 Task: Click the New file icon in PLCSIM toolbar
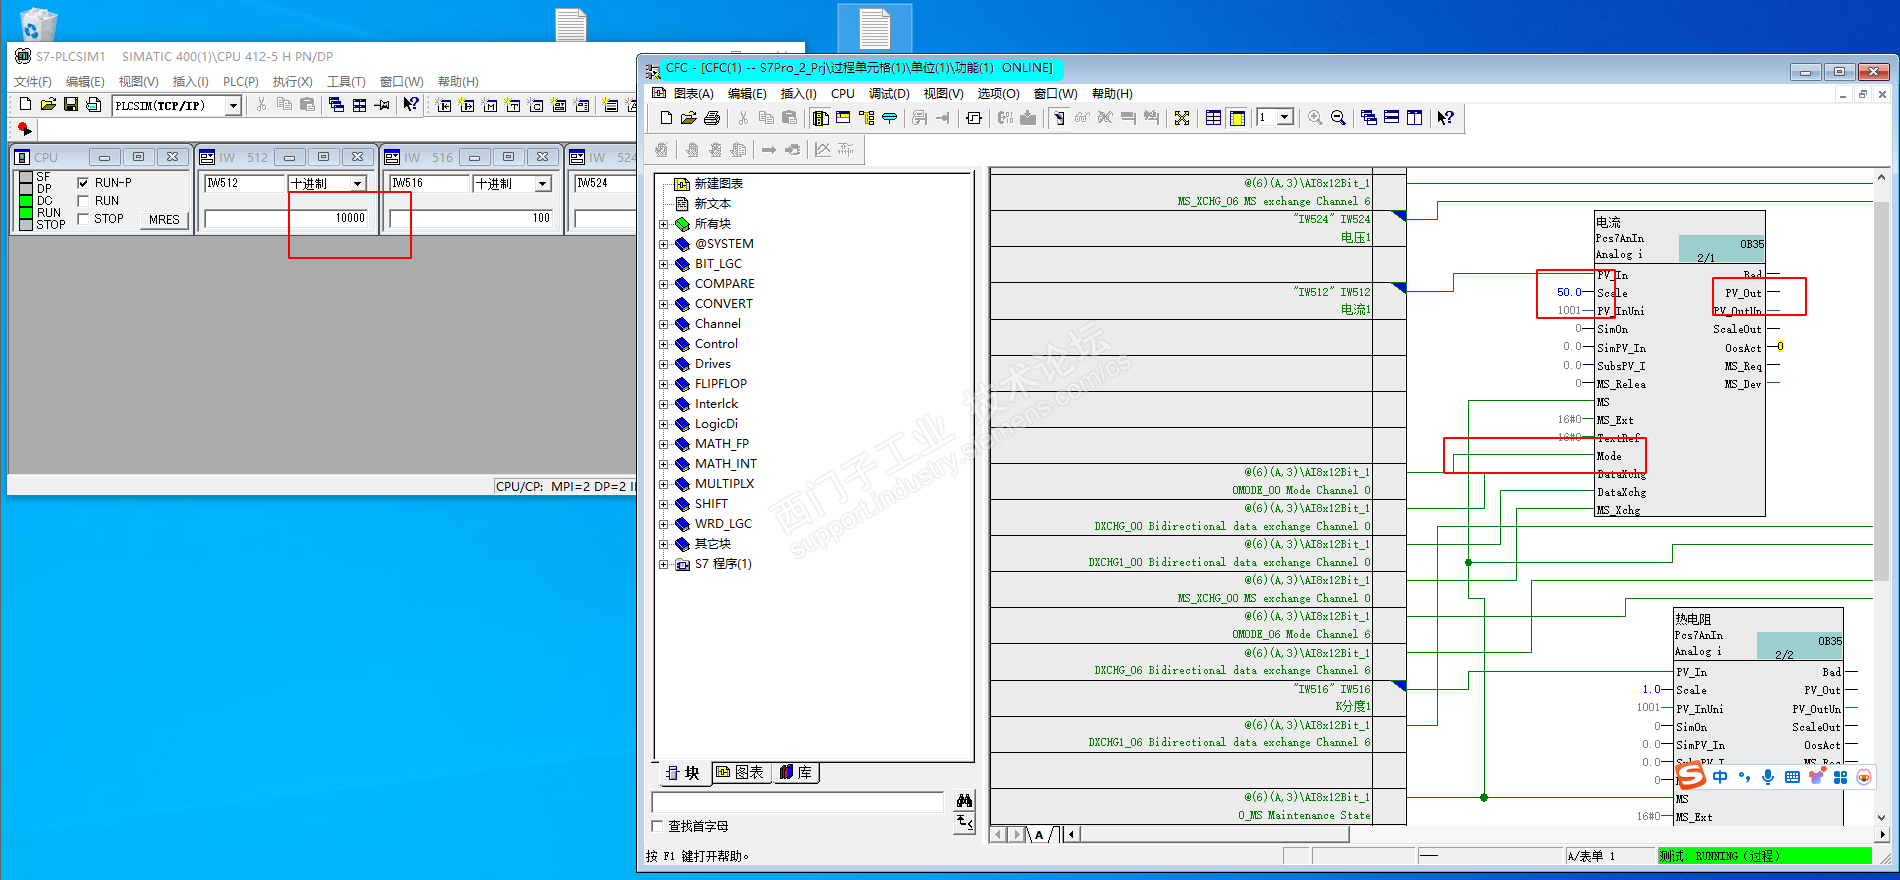[x=25, y=105]
